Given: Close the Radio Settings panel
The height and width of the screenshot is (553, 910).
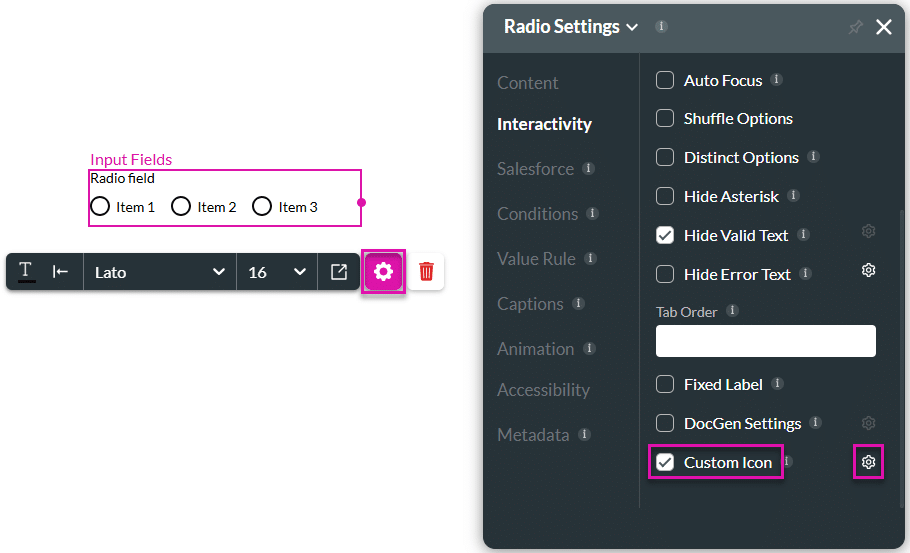Looking at the screenshot, I should point(883,27).
